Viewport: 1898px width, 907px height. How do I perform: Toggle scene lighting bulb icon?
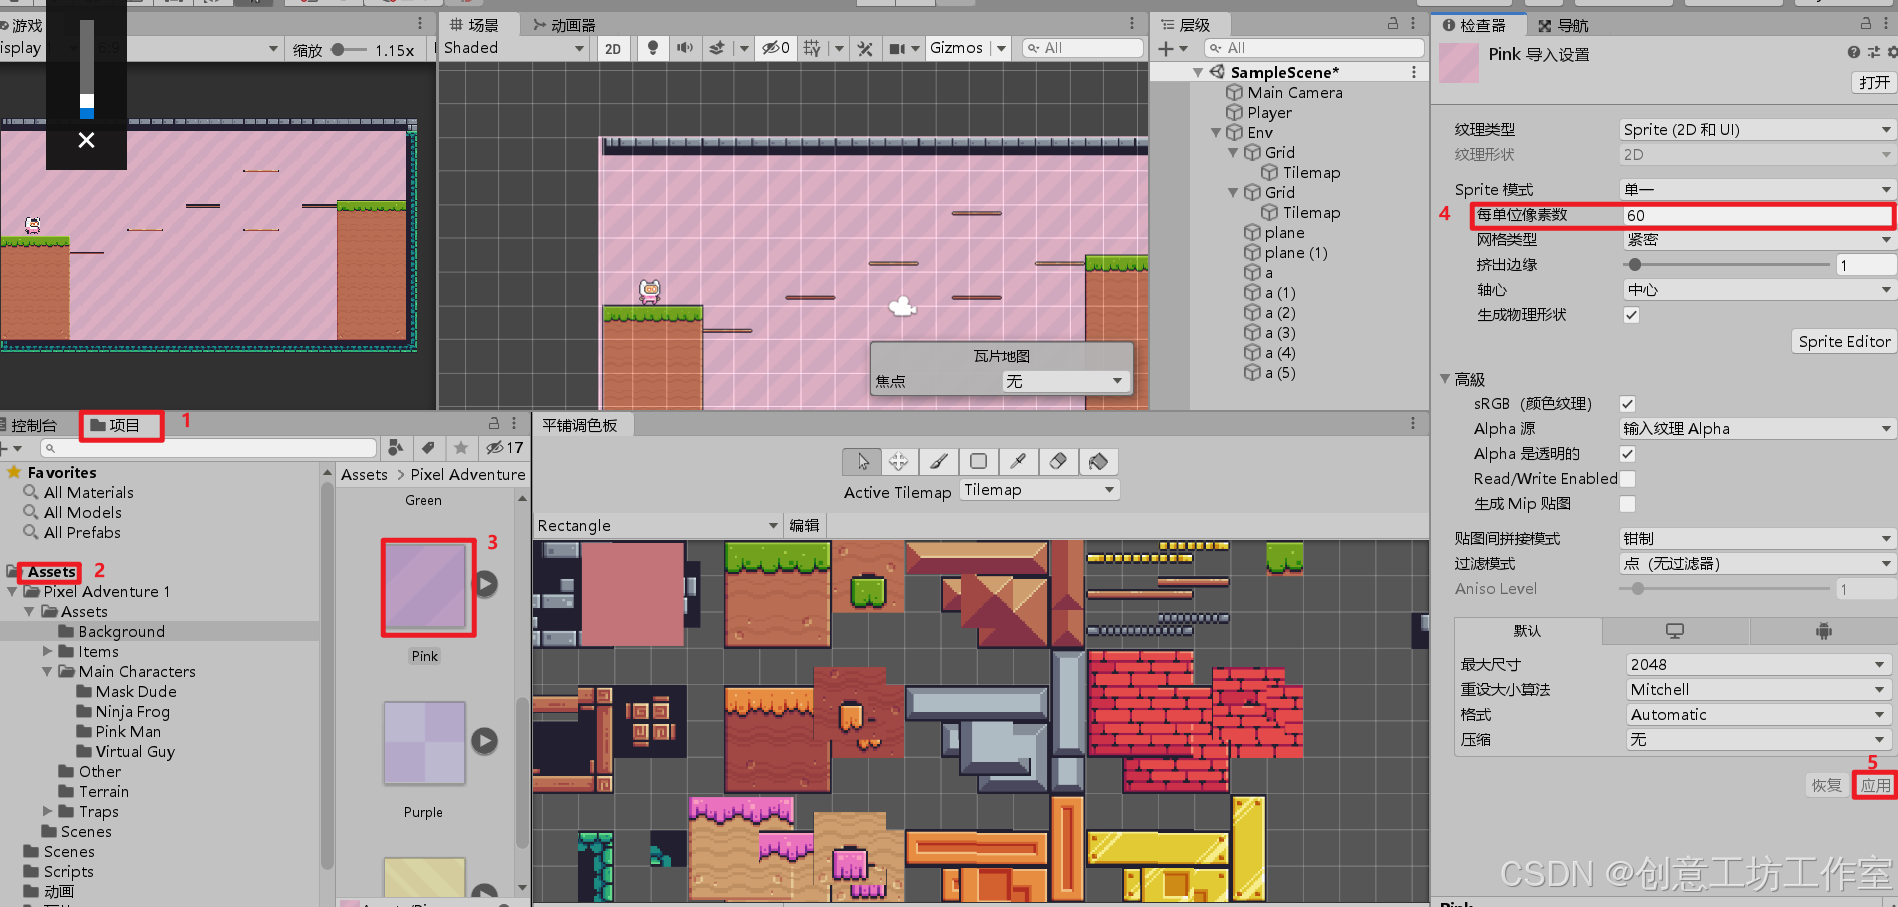point(653,48)
